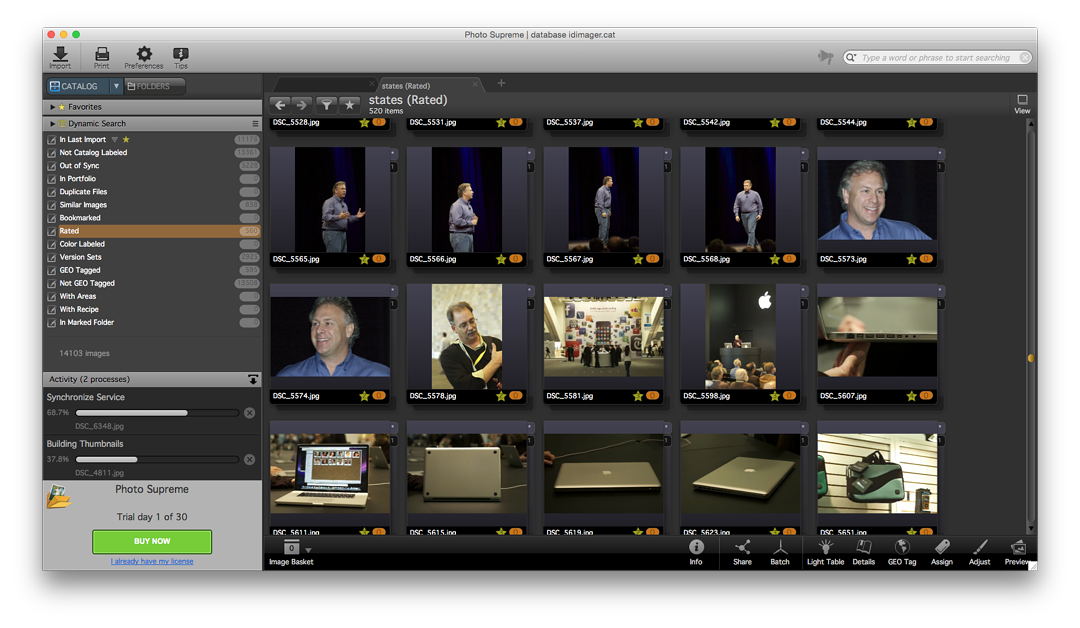The width and height of the screenshot is (1080, 628).
Task: Open the GEO Tag tool
Action: (902, 552)
